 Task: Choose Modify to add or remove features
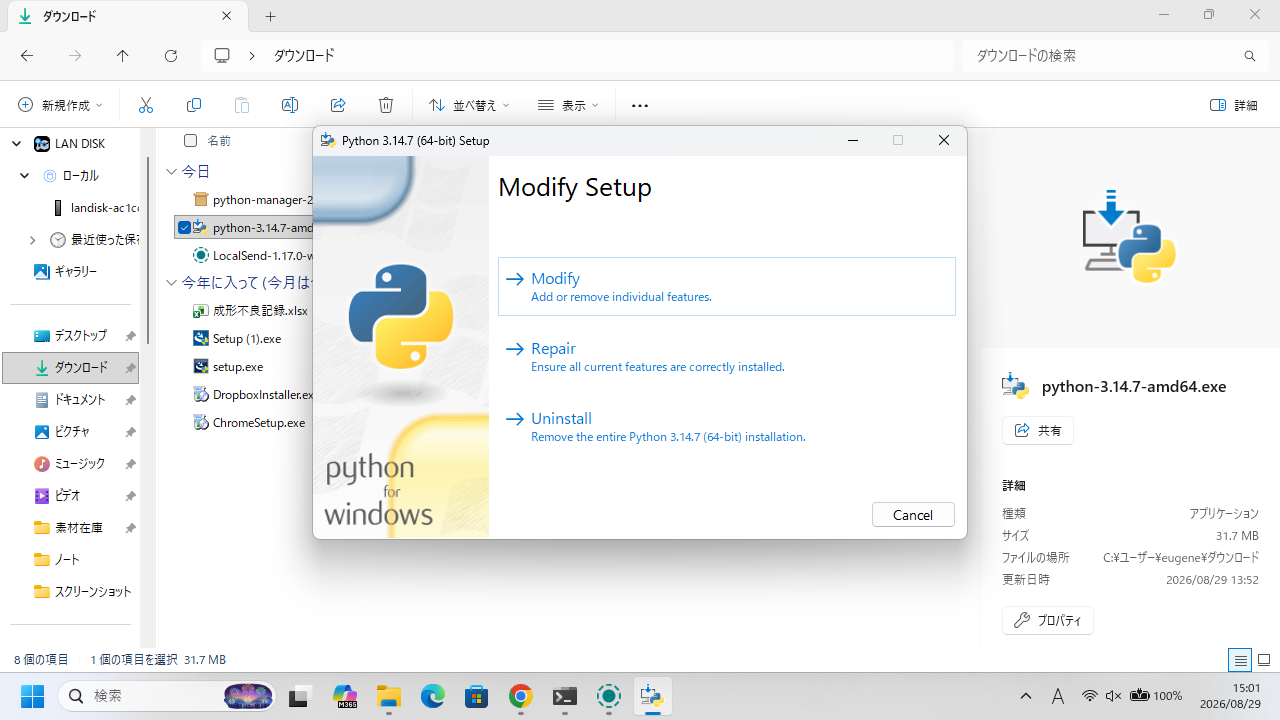[726, 286]
